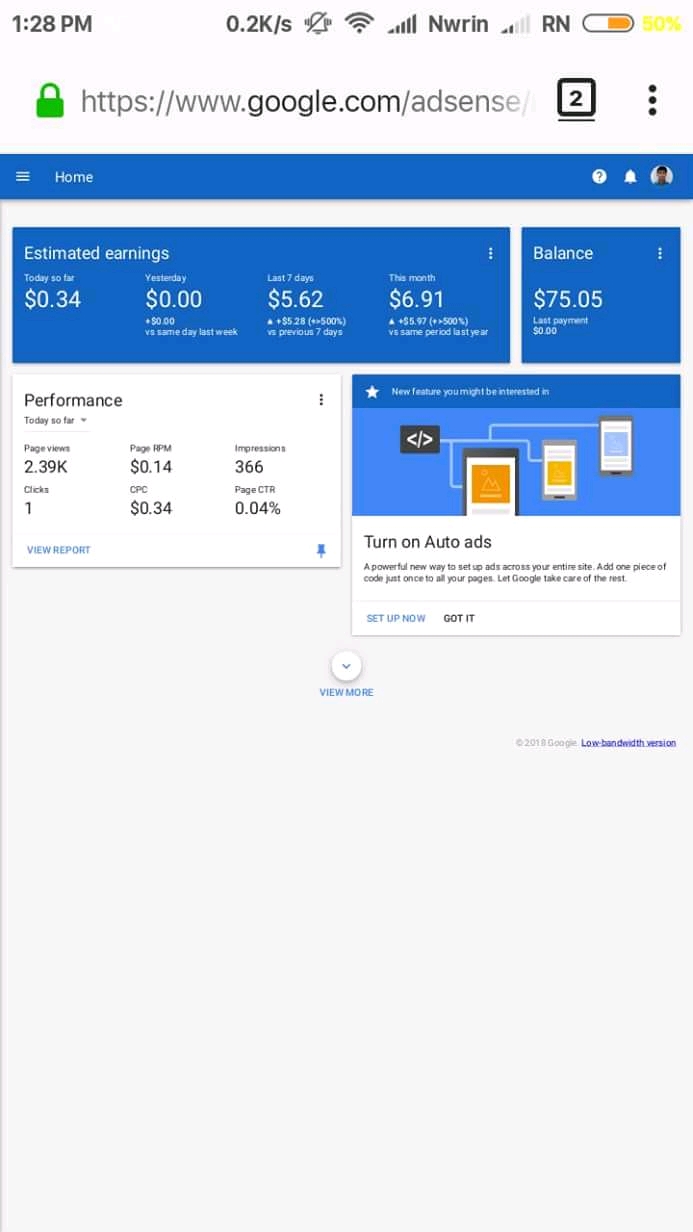This screenshot has width=693, height=1232.
Task: Tap the green secure padlock icon
Action: click(49, 100)
